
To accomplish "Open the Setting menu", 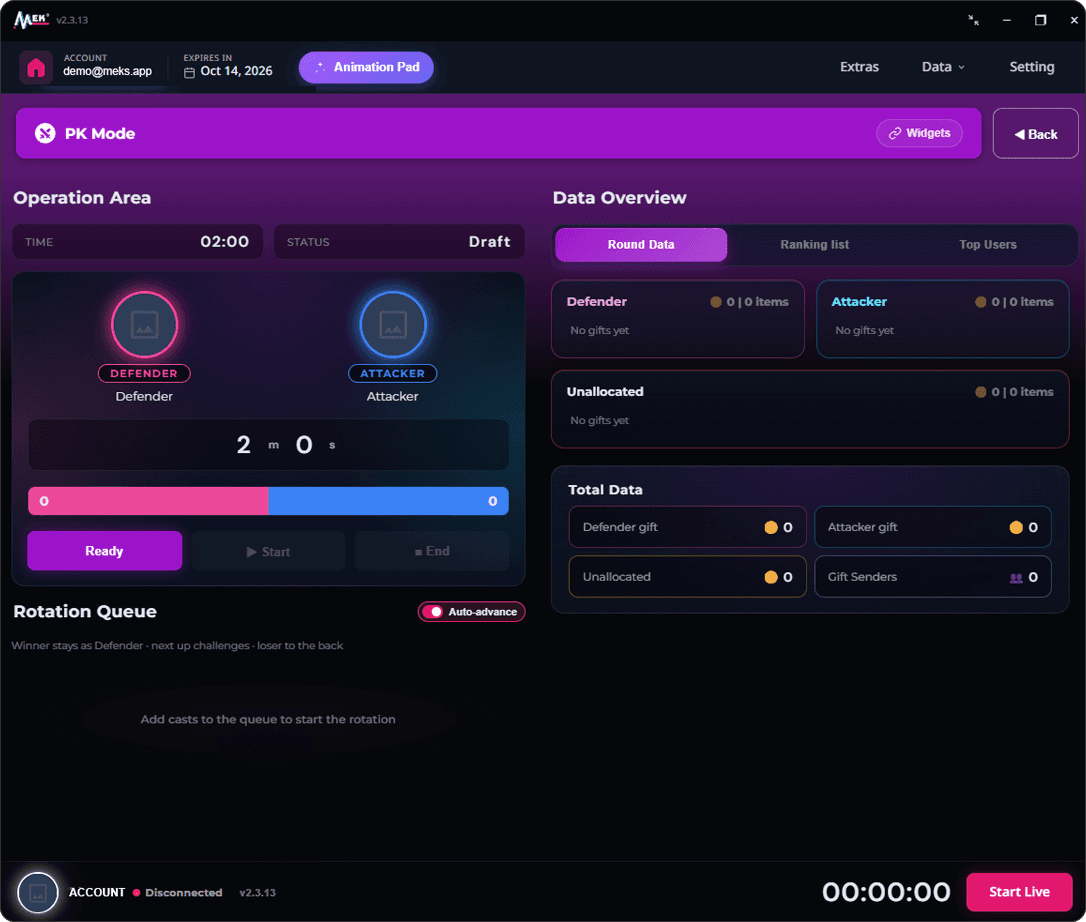I will click(x=1031, y=67).
